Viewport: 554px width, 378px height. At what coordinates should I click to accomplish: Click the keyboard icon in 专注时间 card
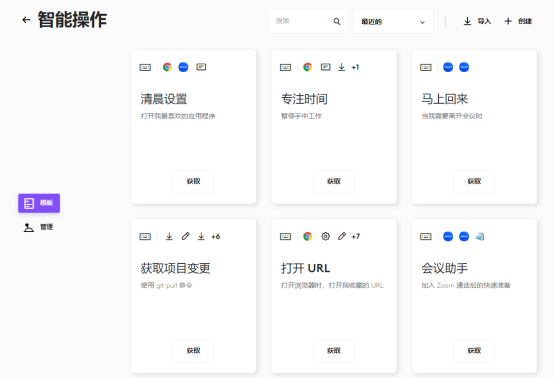[285, 67]
